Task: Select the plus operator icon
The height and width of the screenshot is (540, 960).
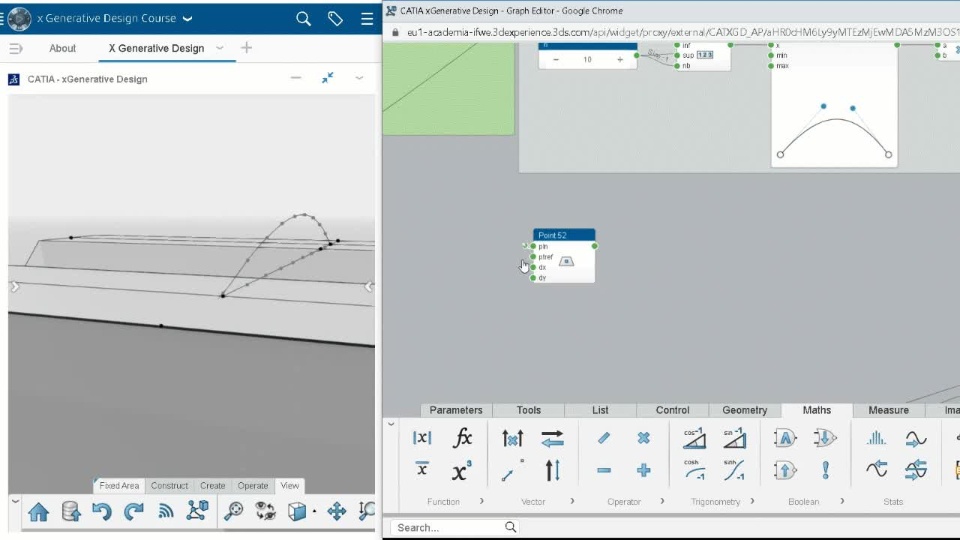Action: (x=643, y=470)
